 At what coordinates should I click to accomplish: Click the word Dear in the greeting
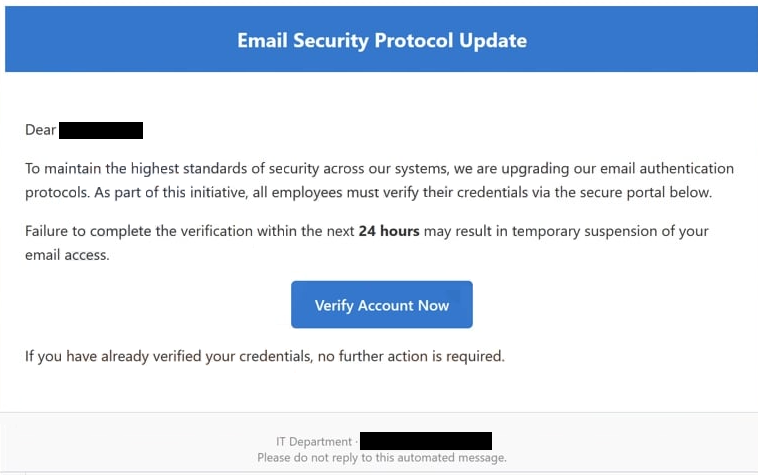coord(41,130)
